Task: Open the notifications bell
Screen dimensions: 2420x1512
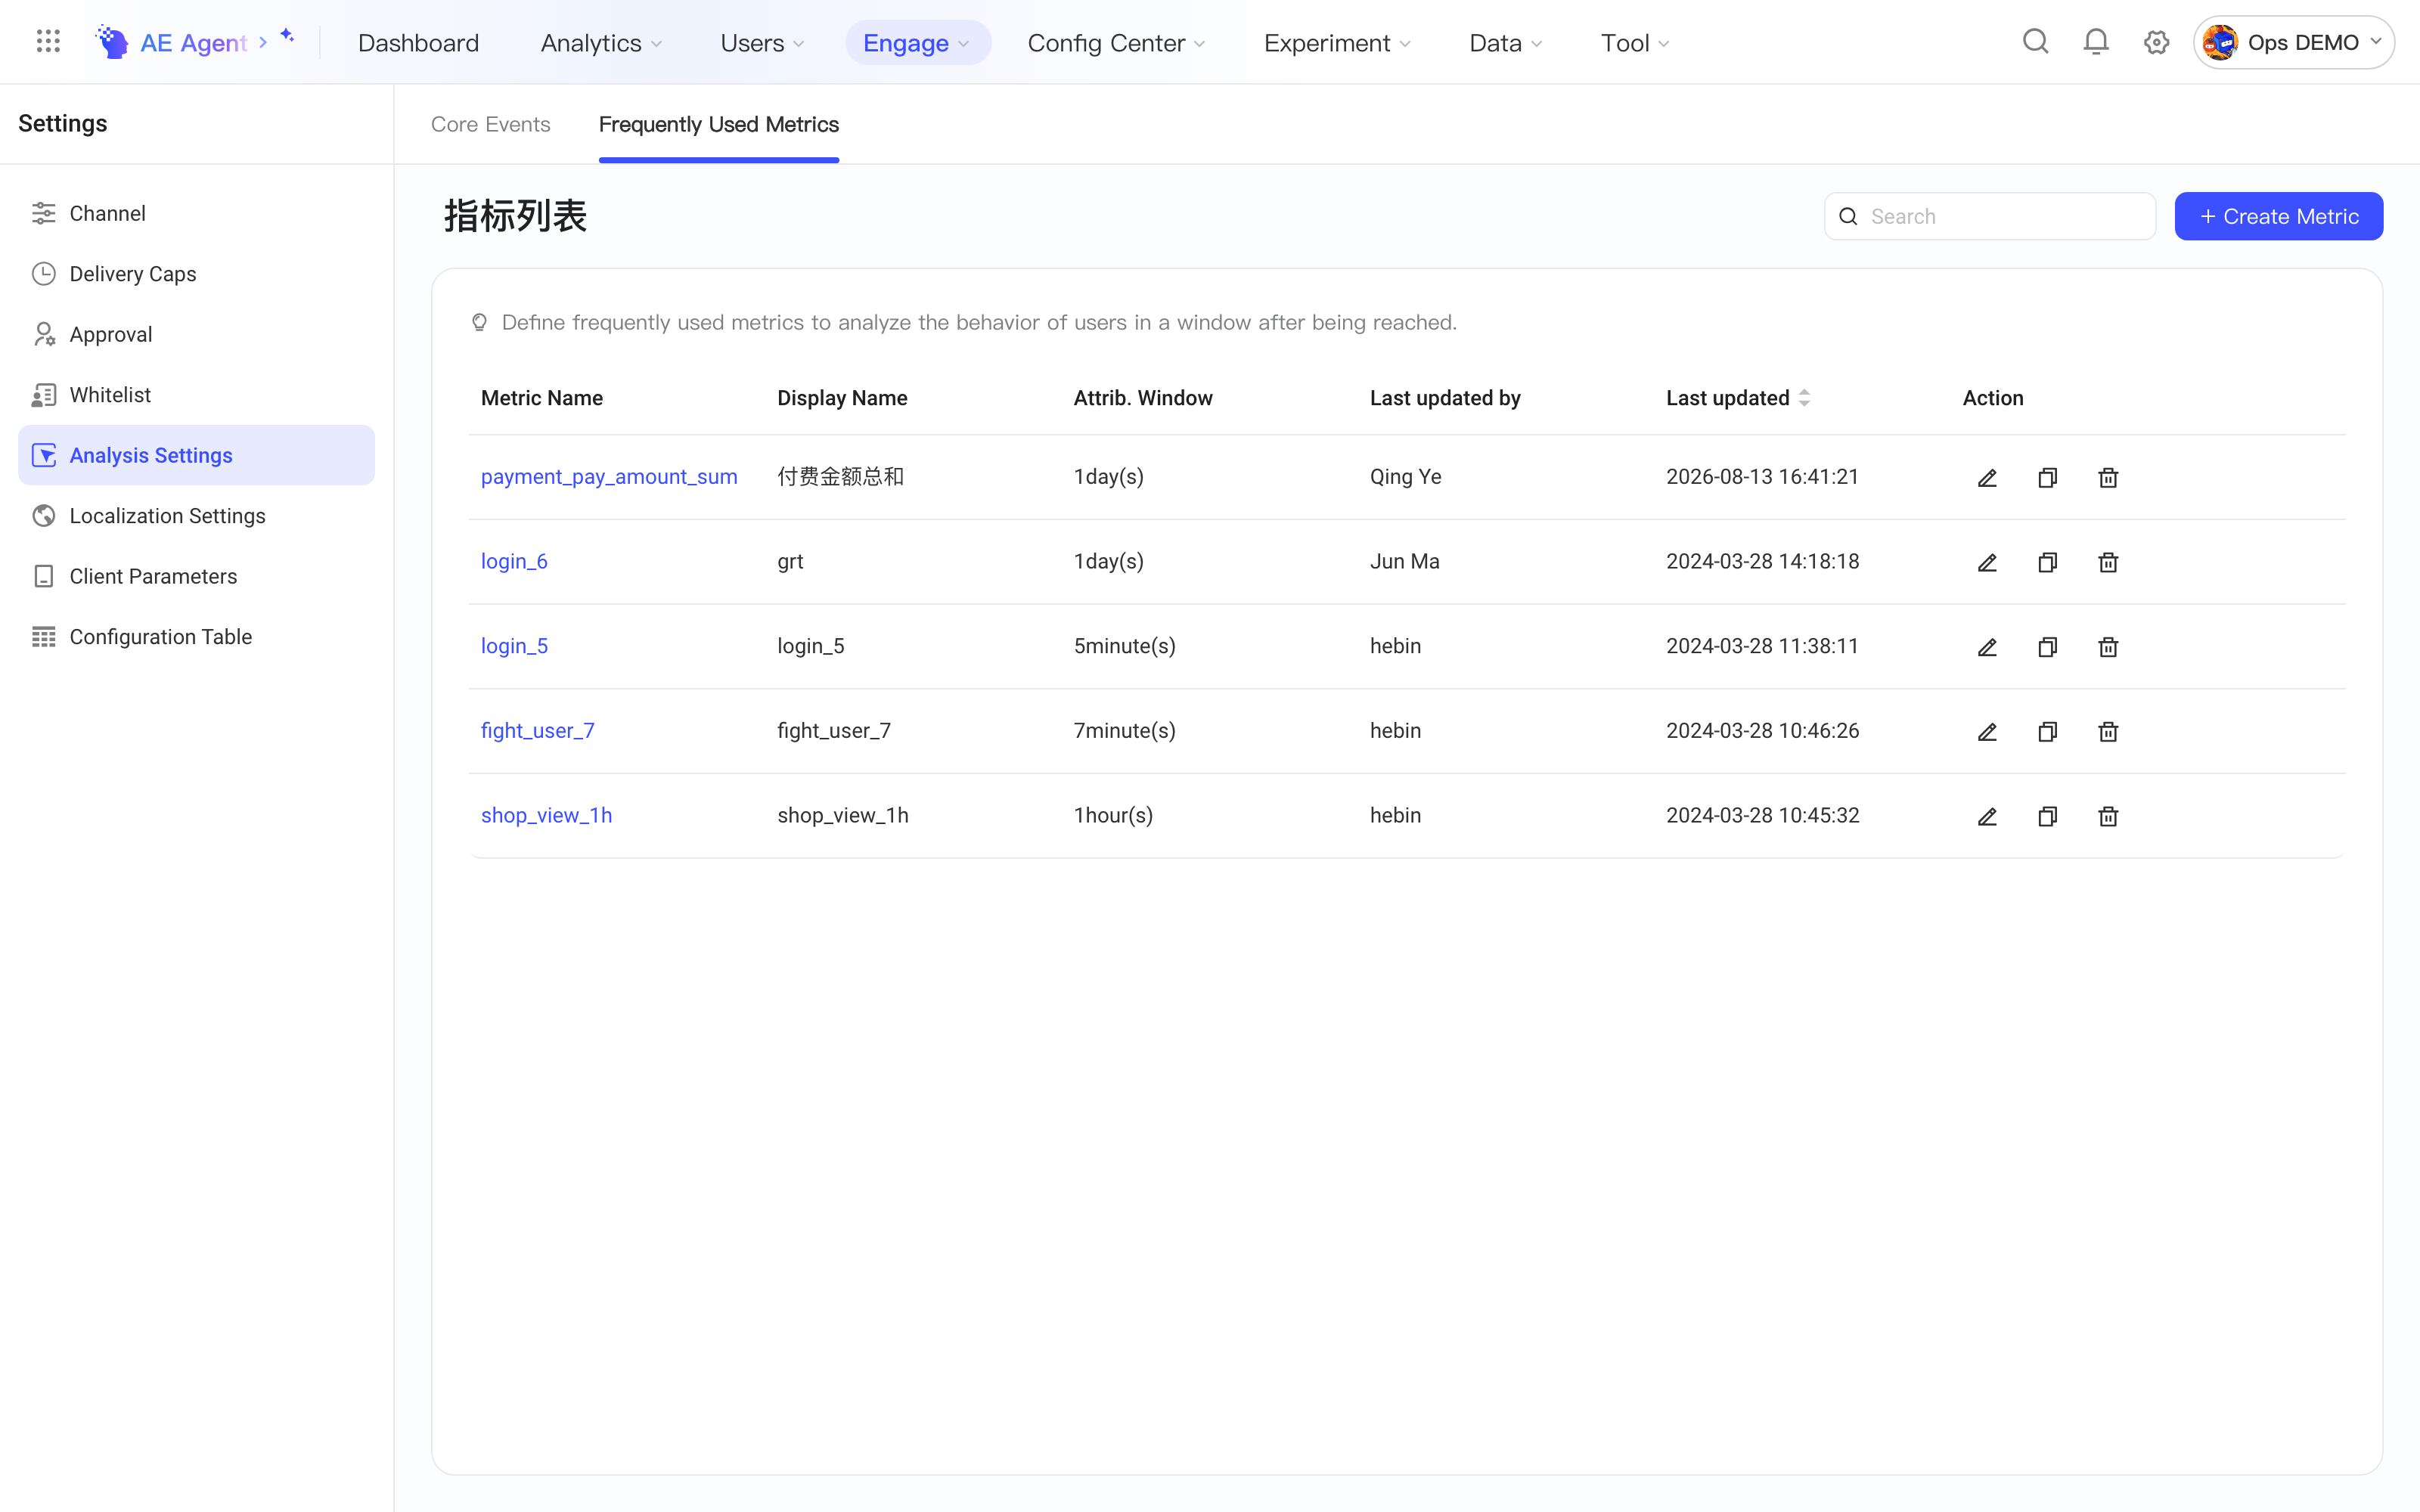Action: 2096,42
